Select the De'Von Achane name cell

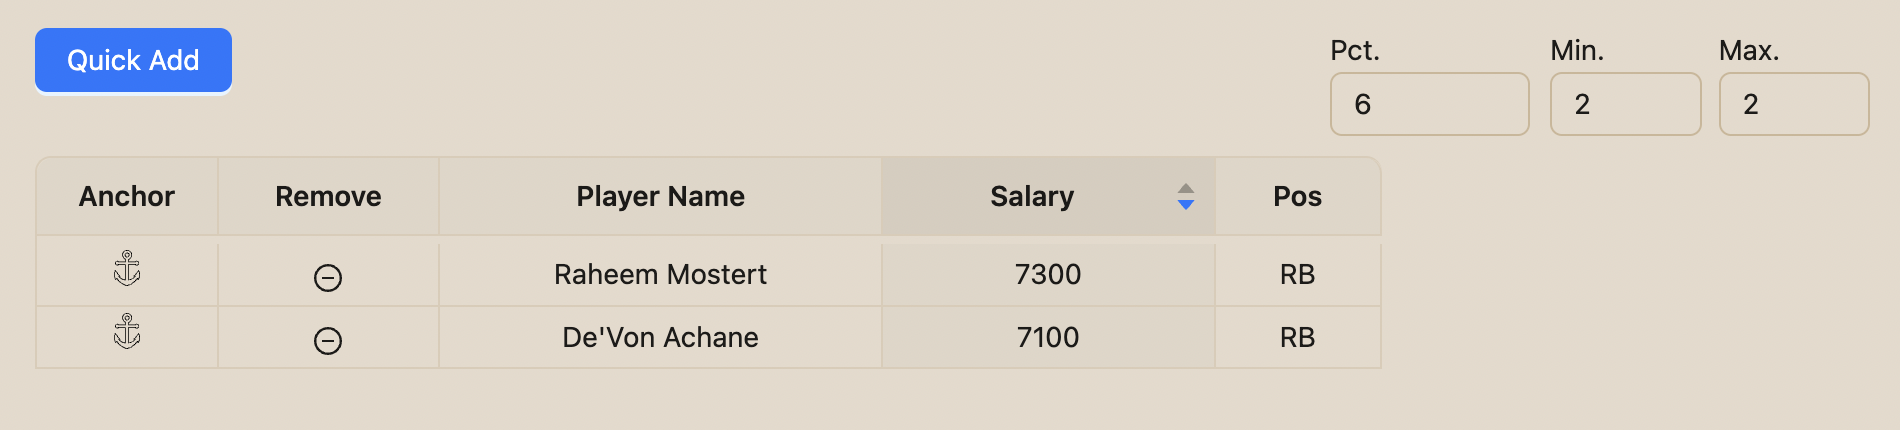point(660,337)
